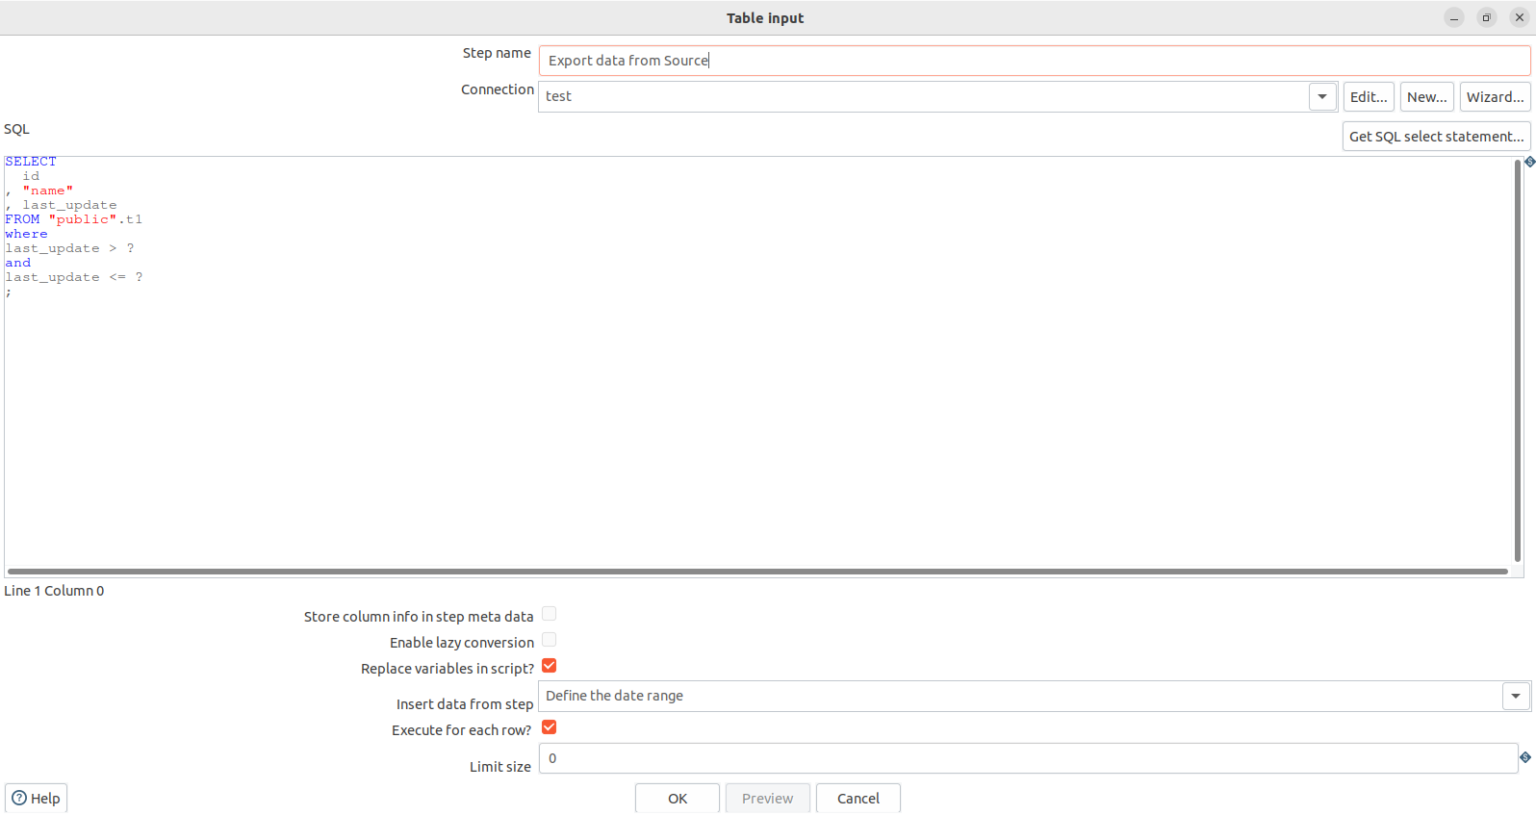Click "Get SQL select statement..."
This screenshot has height=815, width=1536.
coord(1436,135)
